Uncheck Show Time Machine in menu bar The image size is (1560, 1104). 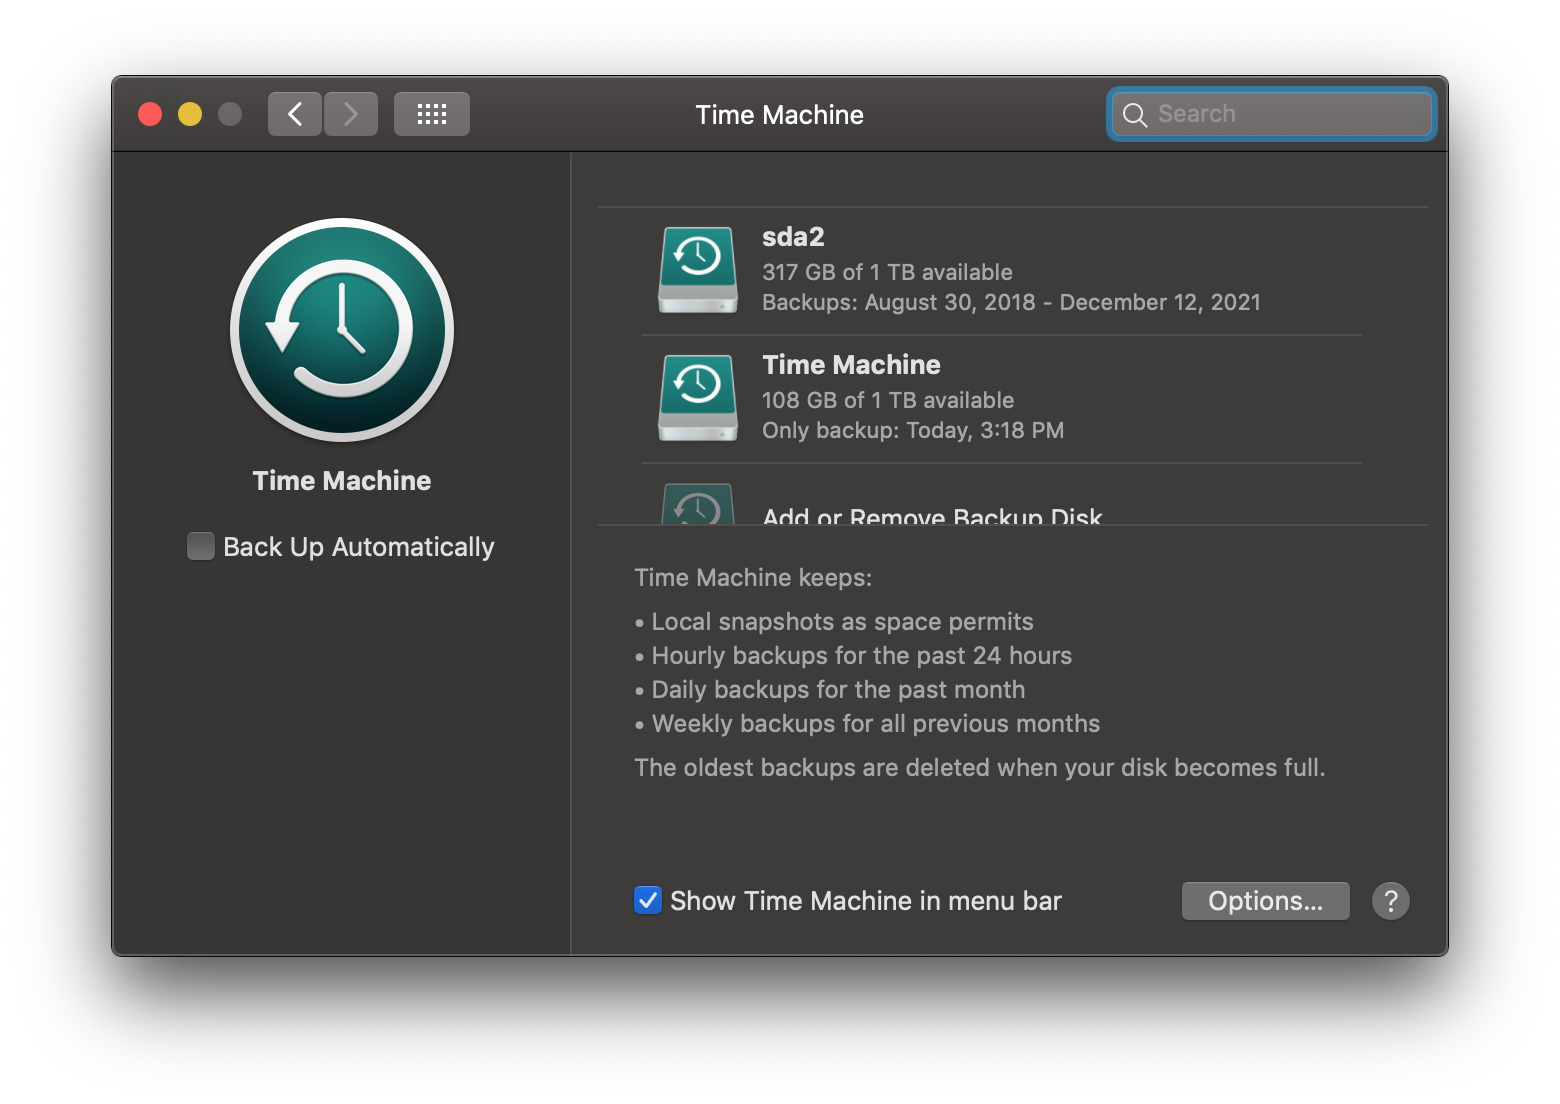tap(648, 901)
